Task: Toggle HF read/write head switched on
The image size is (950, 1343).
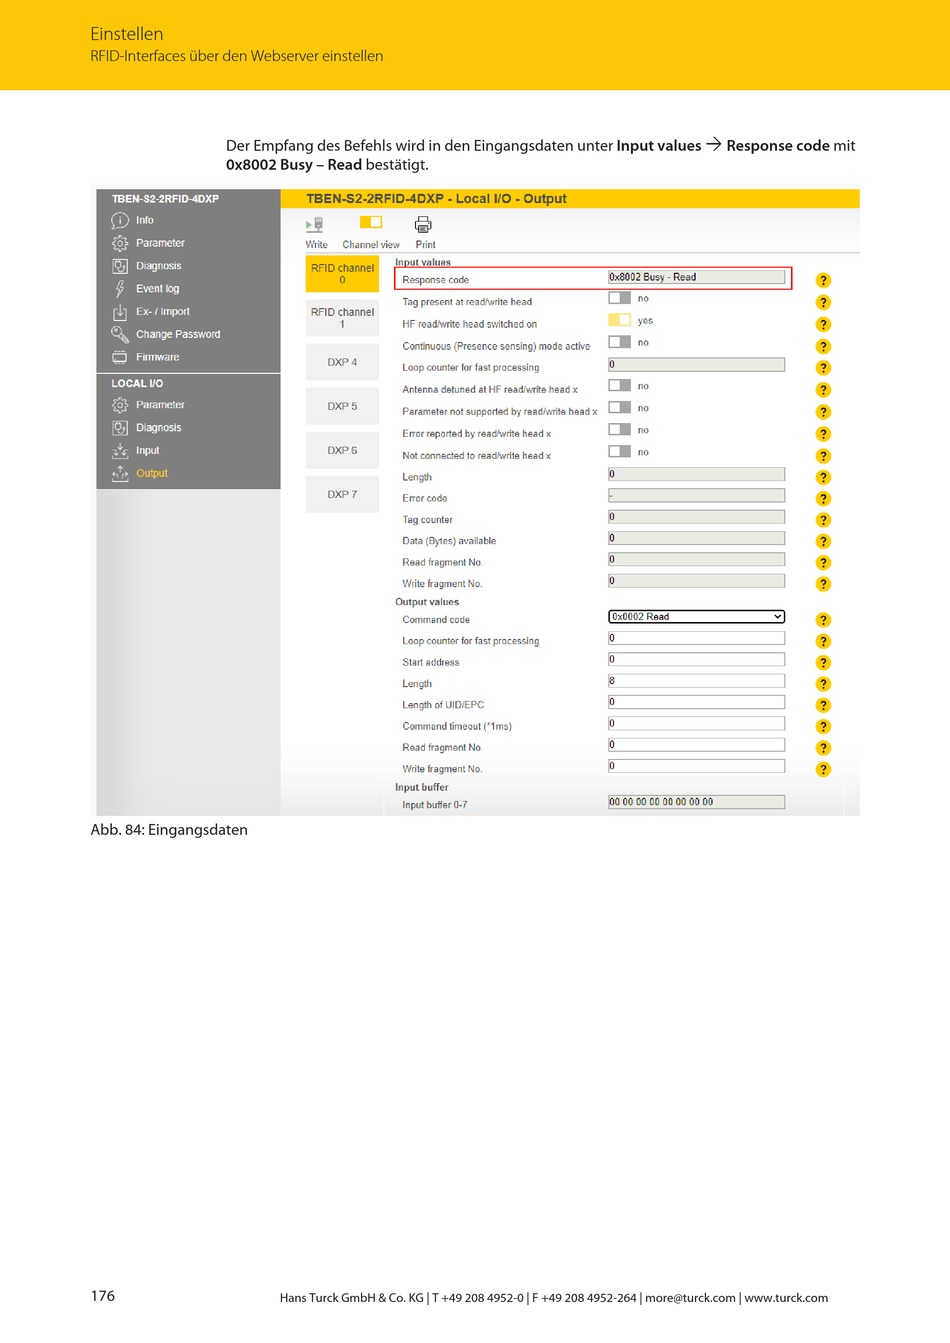Action: coord(619,320)
